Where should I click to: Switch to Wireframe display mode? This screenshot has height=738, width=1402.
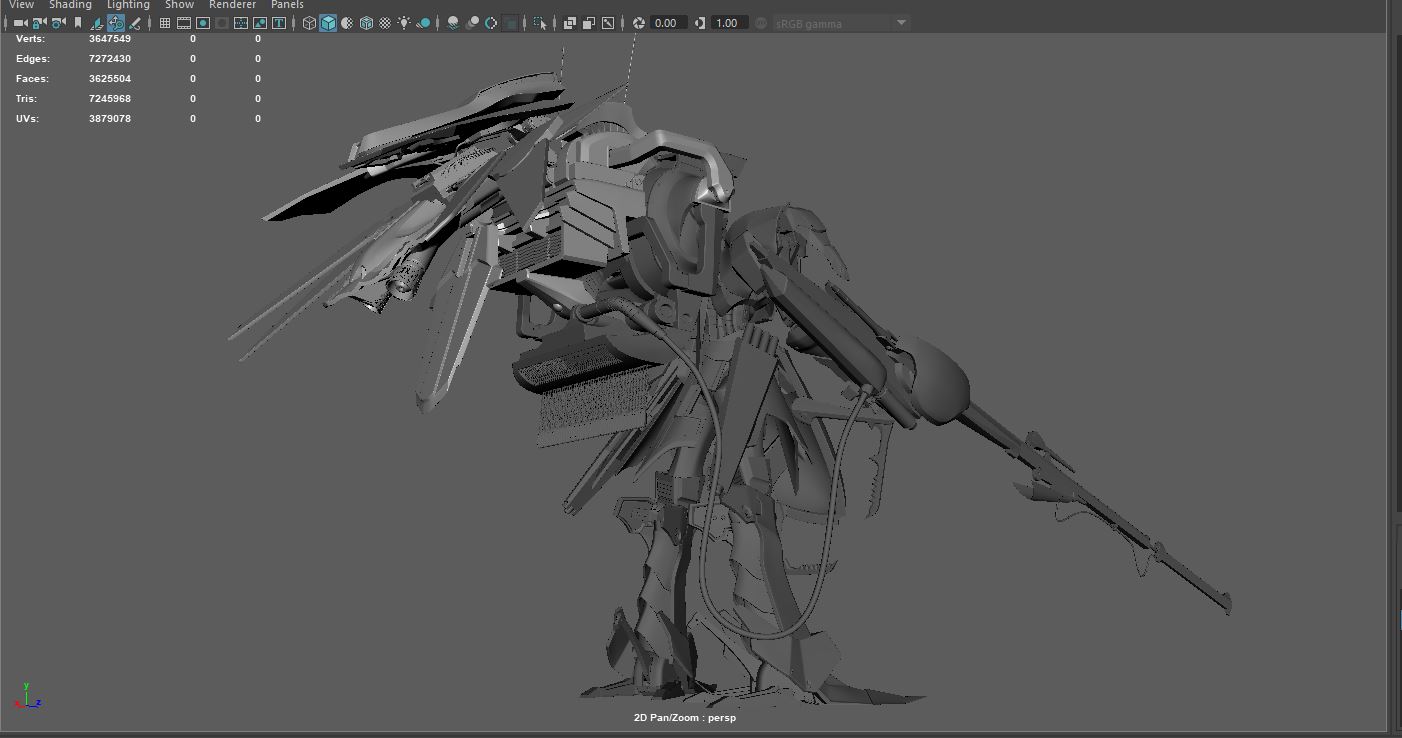point(309,23)
